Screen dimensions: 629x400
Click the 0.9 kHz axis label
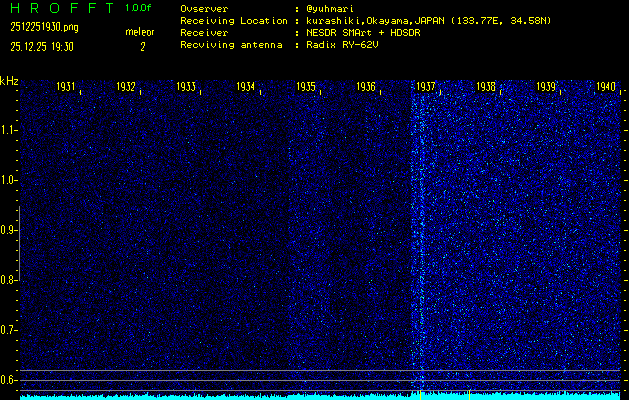[7, 230]
